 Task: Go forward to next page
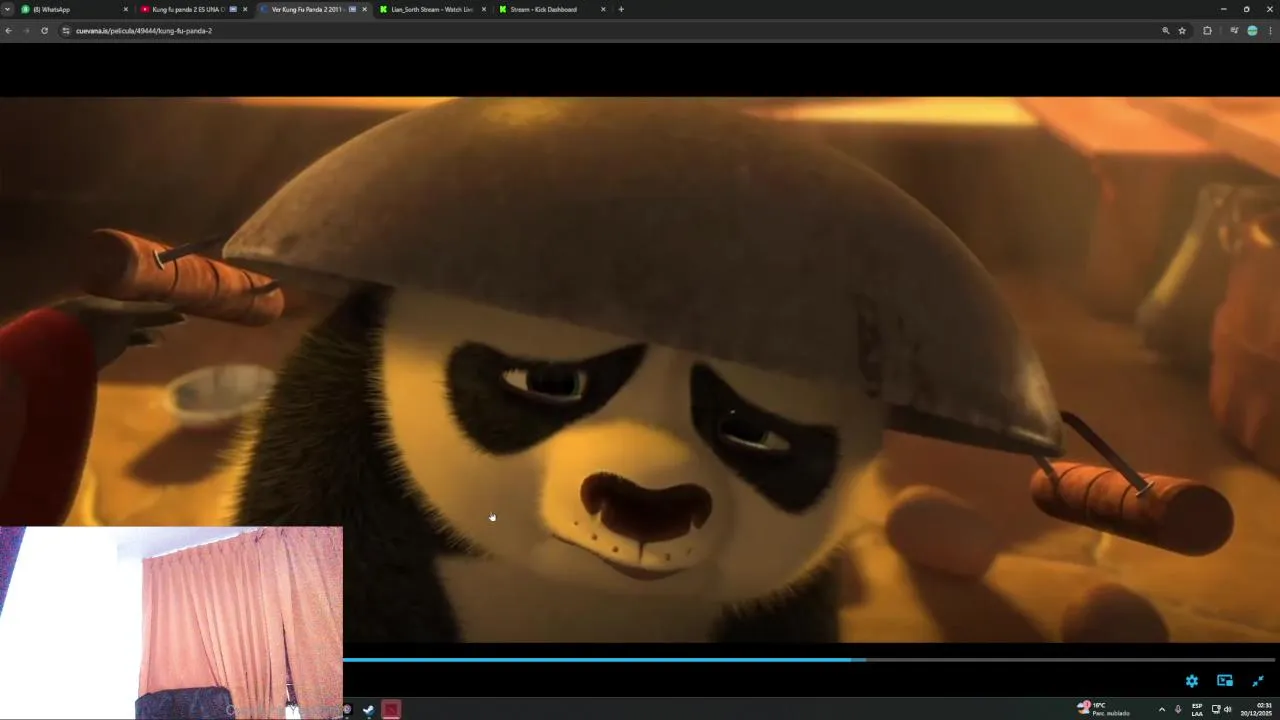[x=26, y=31]
